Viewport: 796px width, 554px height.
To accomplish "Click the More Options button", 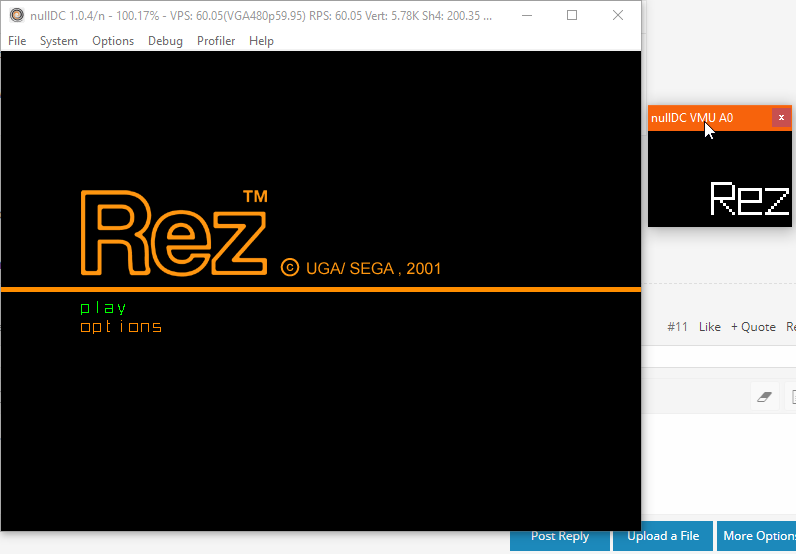I will [x=756, y=536].
